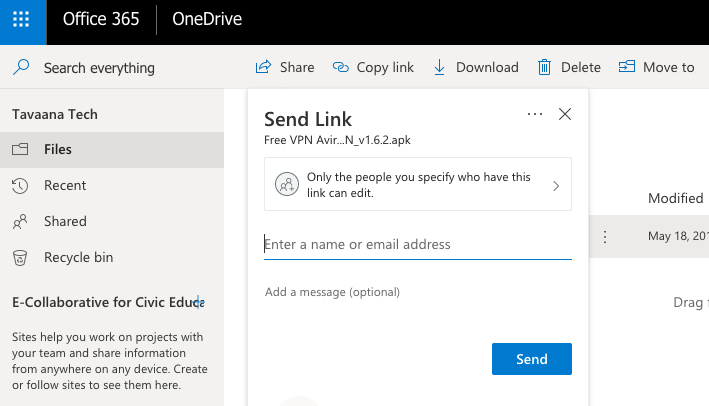
Task: Open link settings: Only the people you specify
Action: pyautogui.click(x=418, y=184)
